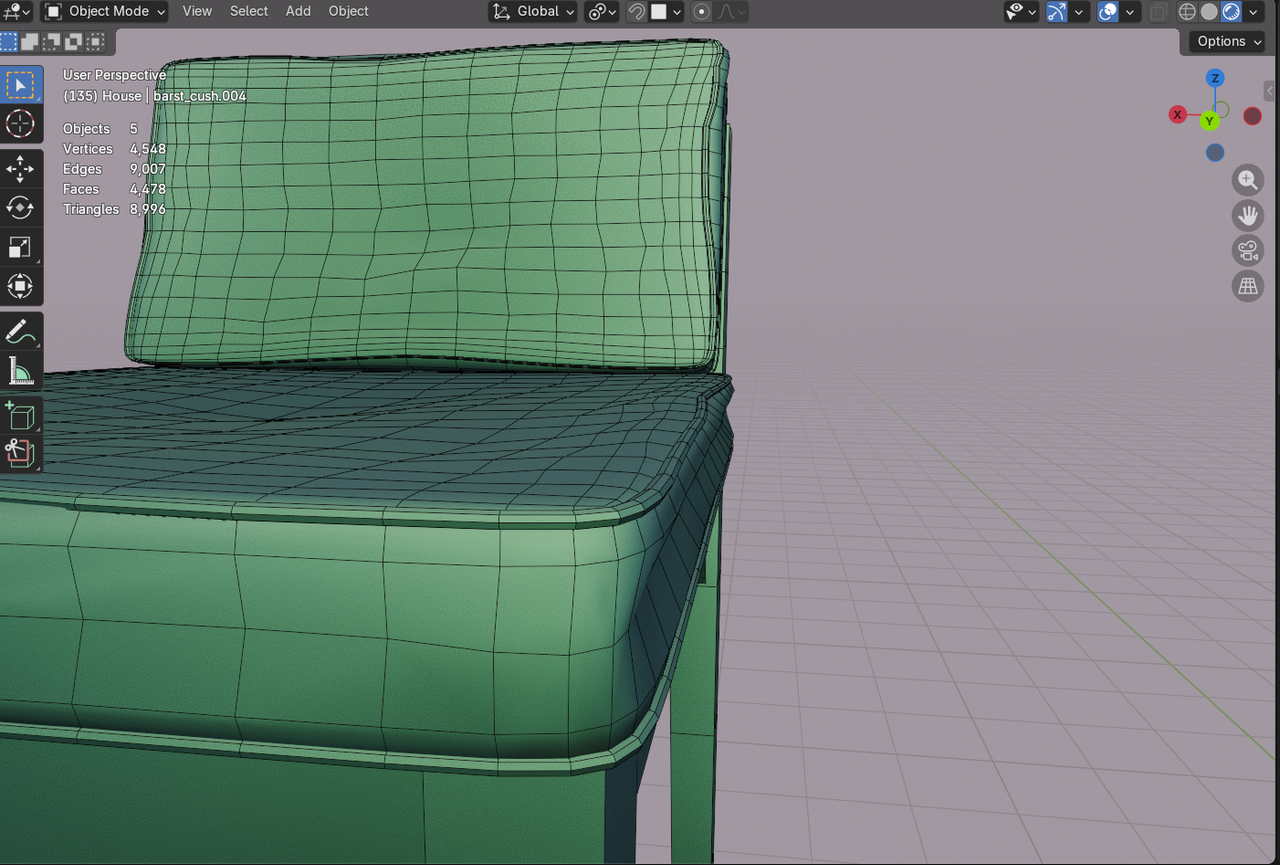The width and height of the screenshot is (1280, 865).
Task: Open the Select menu
Action: coord(249,11)
